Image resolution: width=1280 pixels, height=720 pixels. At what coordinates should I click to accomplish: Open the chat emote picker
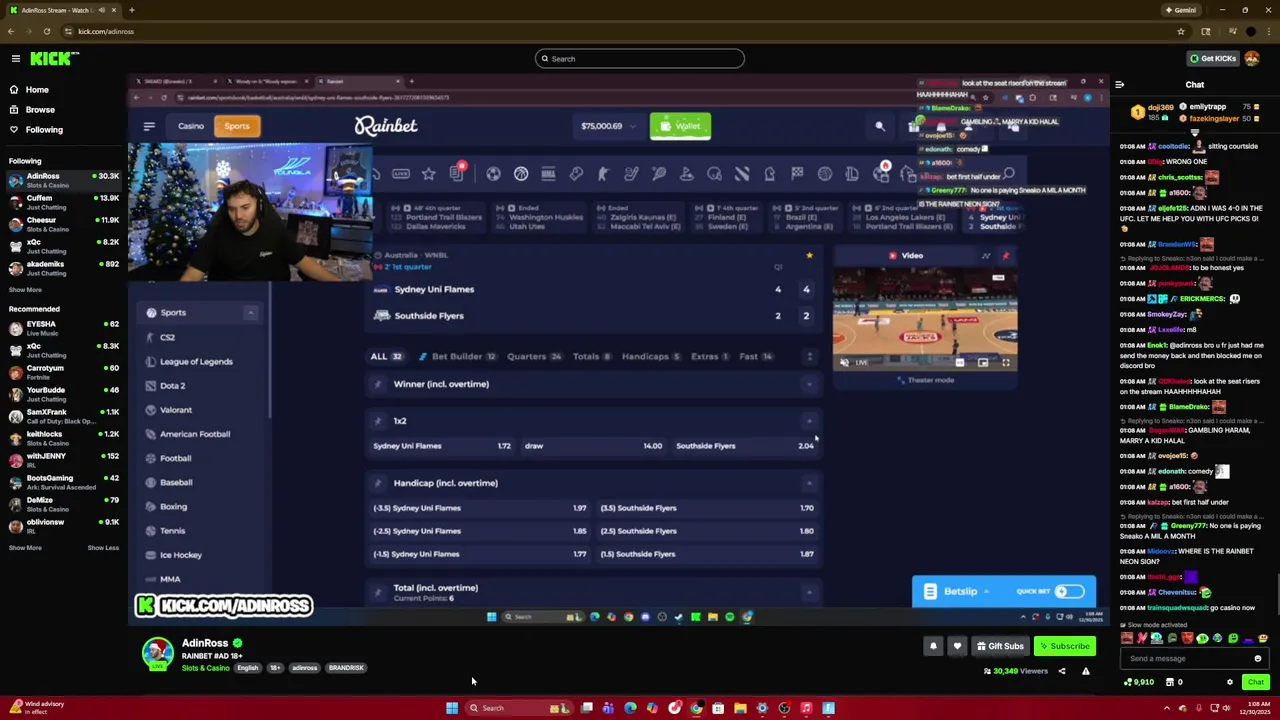[1257, 659]
